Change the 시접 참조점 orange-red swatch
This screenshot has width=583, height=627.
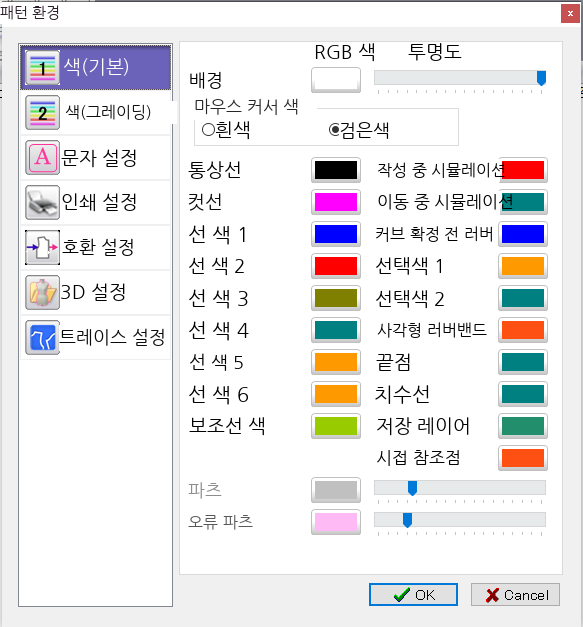[x=523, y=458]
